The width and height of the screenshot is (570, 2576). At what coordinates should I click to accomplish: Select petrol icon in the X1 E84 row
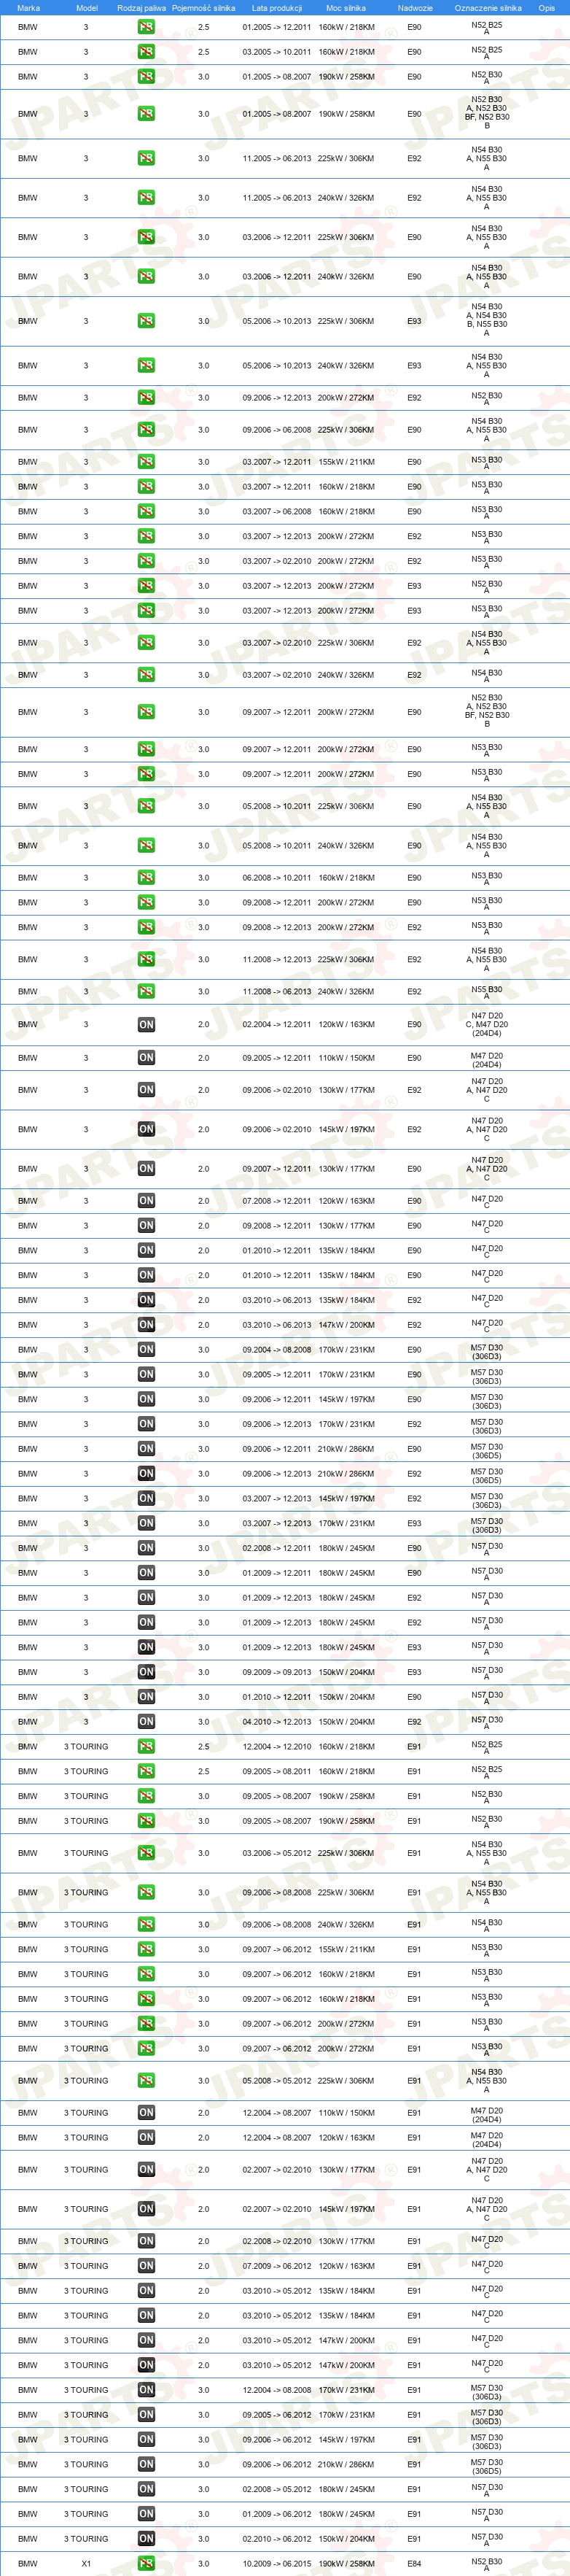coord(146,2563)
